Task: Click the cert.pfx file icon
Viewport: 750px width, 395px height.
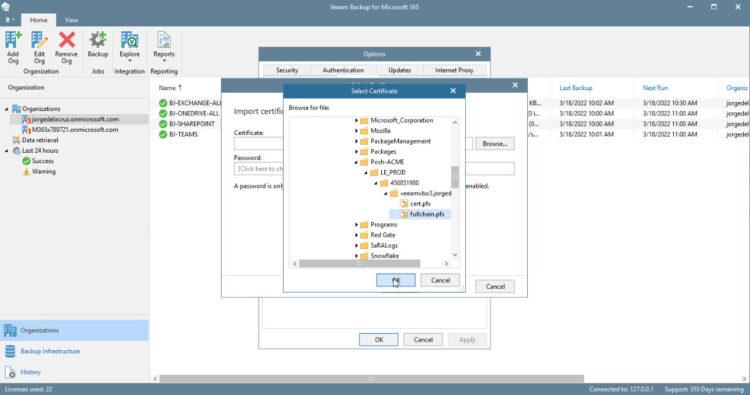Action: [404, 204]
